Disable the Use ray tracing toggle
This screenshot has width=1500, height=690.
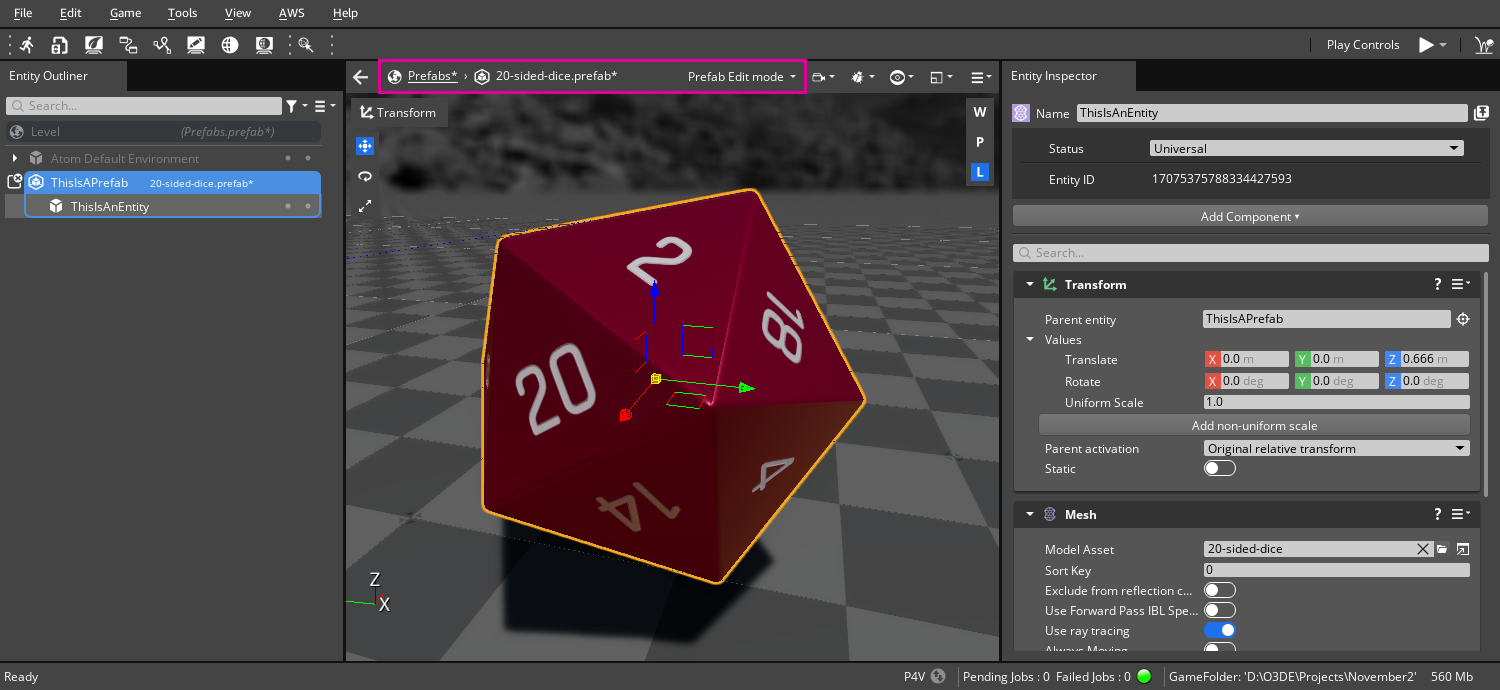point(1220,630)
